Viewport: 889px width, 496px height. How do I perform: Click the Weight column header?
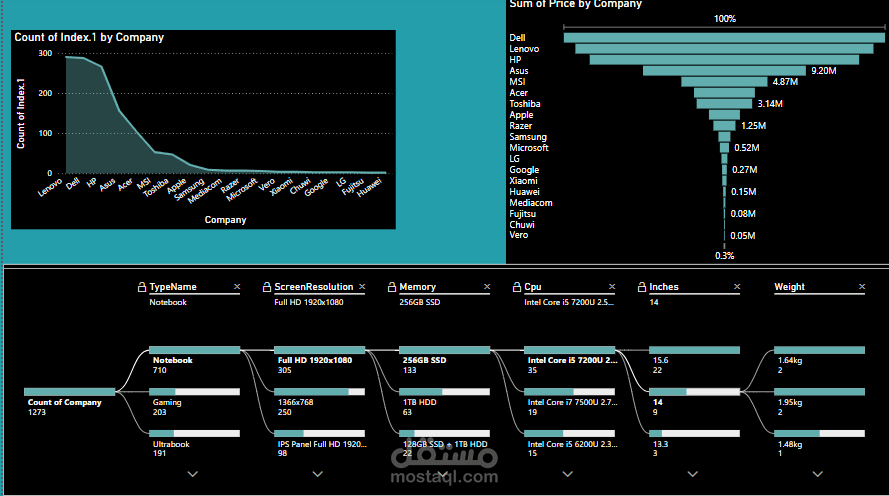click(x=789, y=287)
